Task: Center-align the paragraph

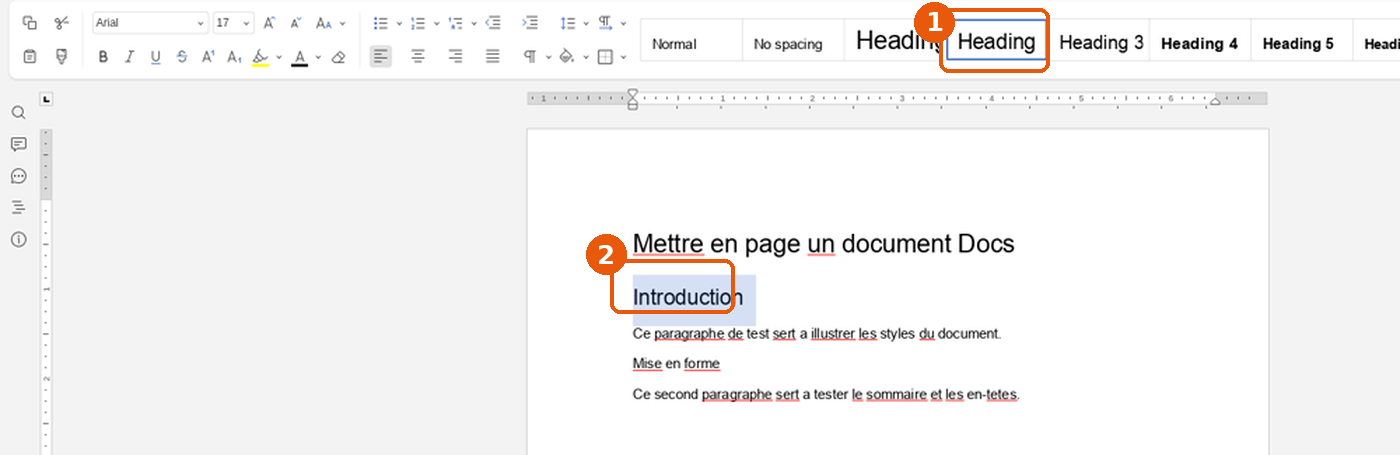Action: point(418,57)
